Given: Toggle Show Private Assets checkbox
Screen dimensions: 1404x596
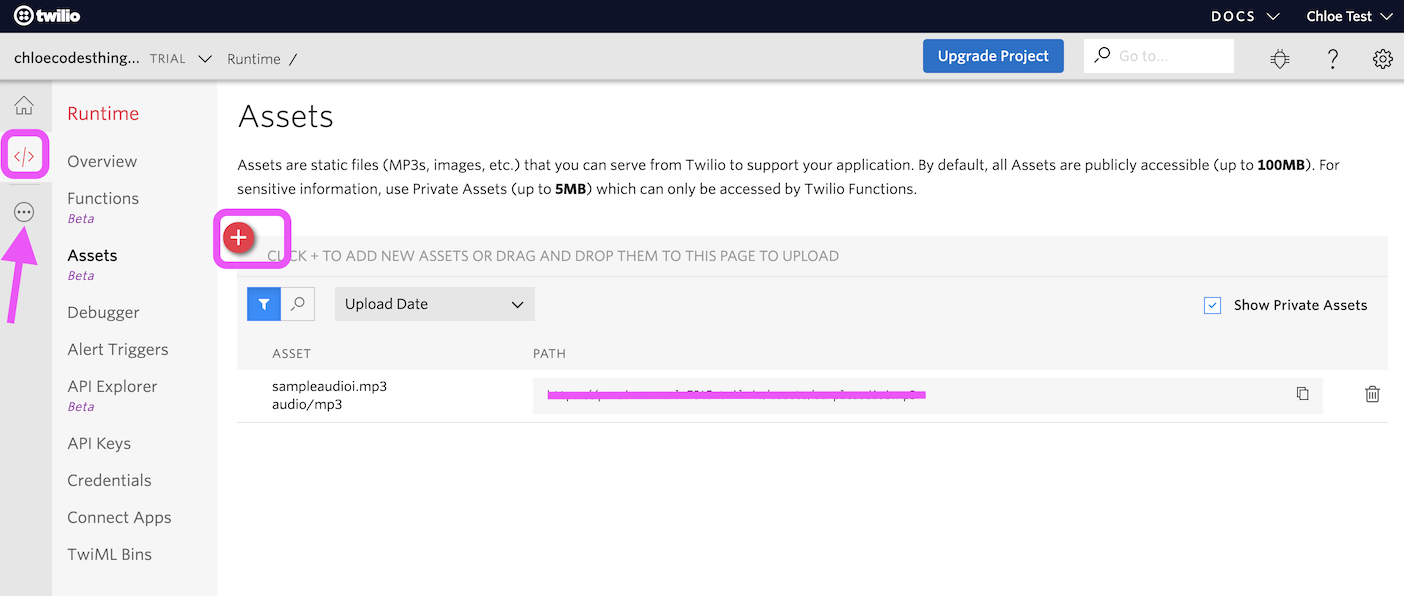Looking at the screenshot, I should (x=1213, y=305).
